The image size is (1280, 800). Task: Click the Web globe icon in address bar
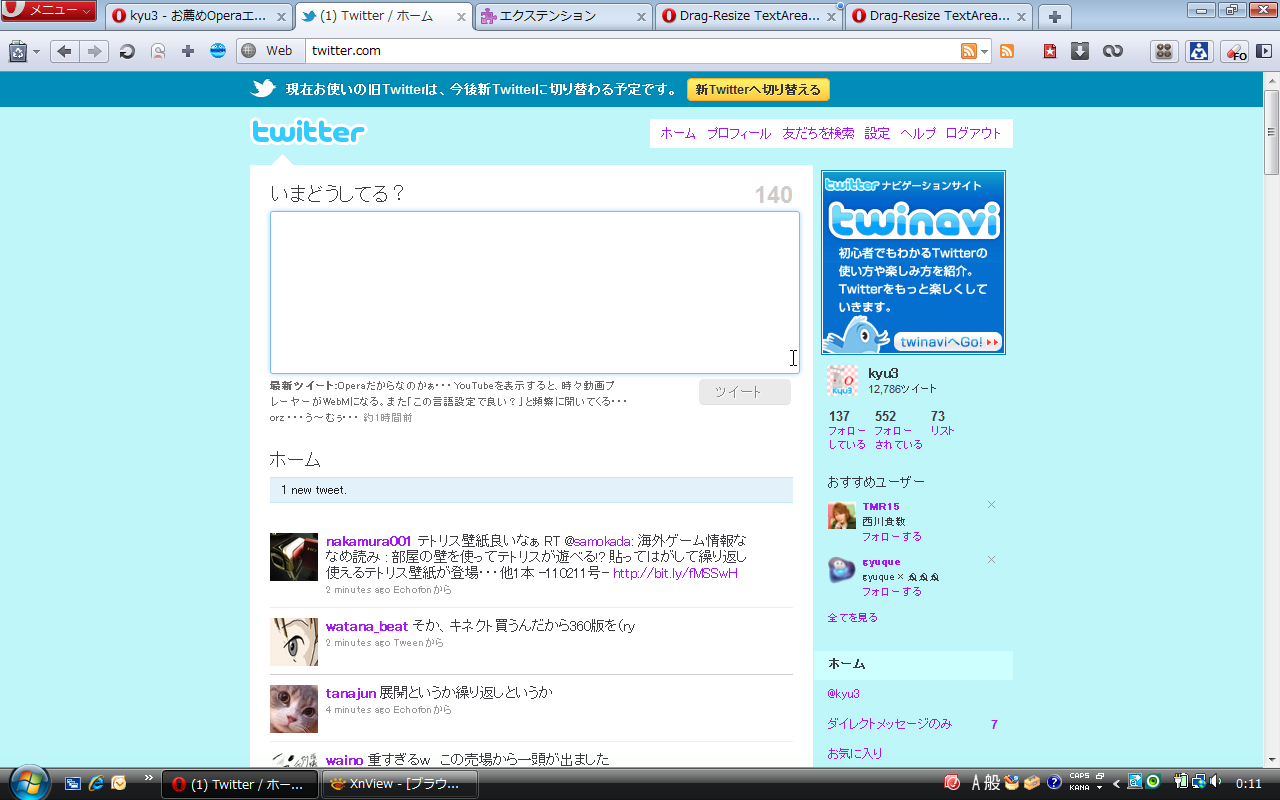pyautogui.click(x=249, y=51)
